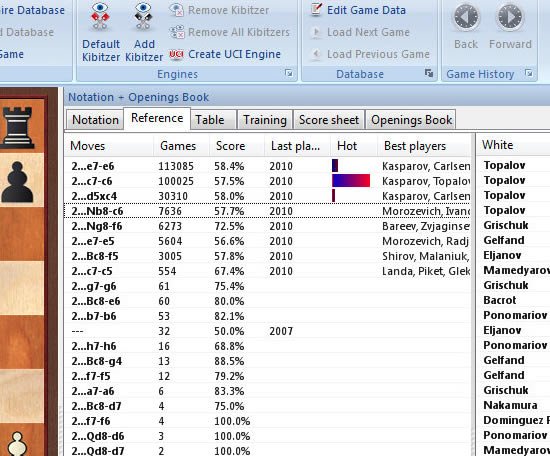This screenshot has width=550, height=456.
Task: Click the Add Kibitzer icon
Action: click(143, 17)
